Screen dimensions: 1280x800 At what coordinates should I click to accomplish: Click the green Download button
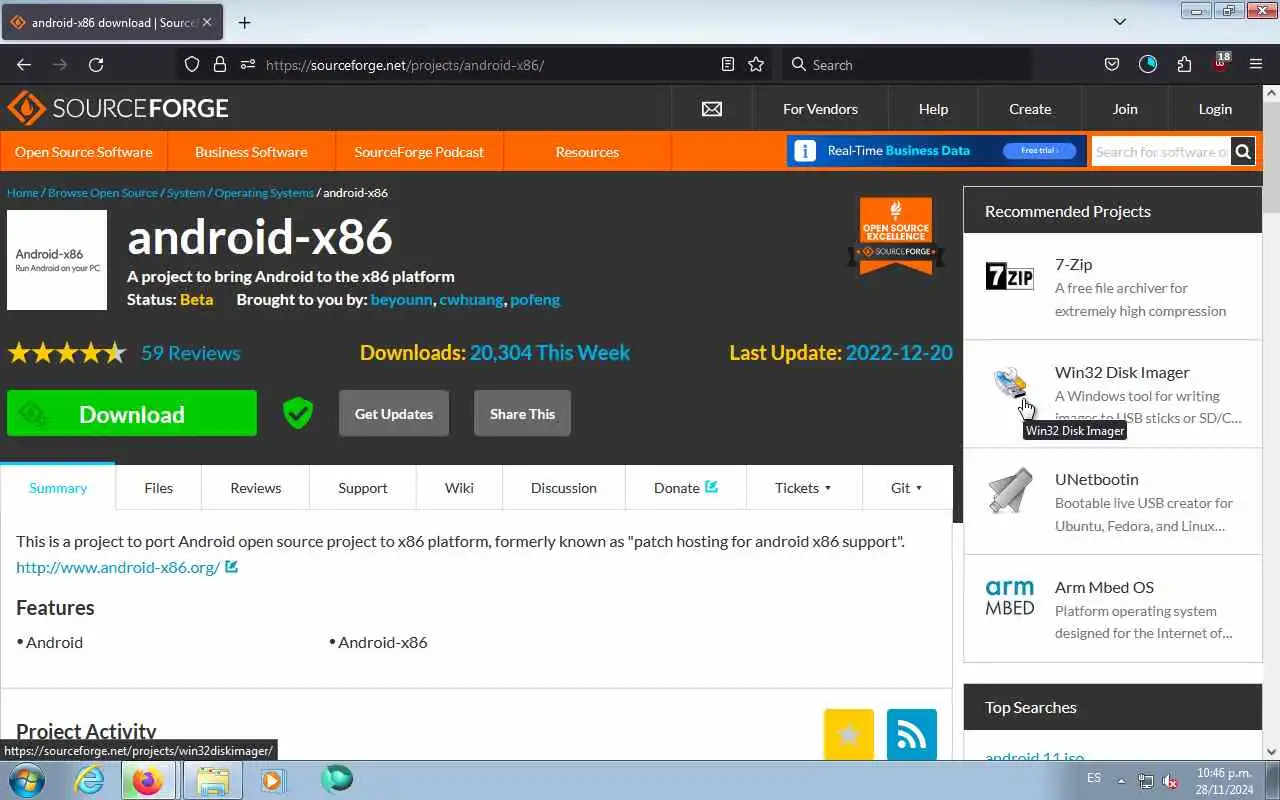[x=132, y=414]
